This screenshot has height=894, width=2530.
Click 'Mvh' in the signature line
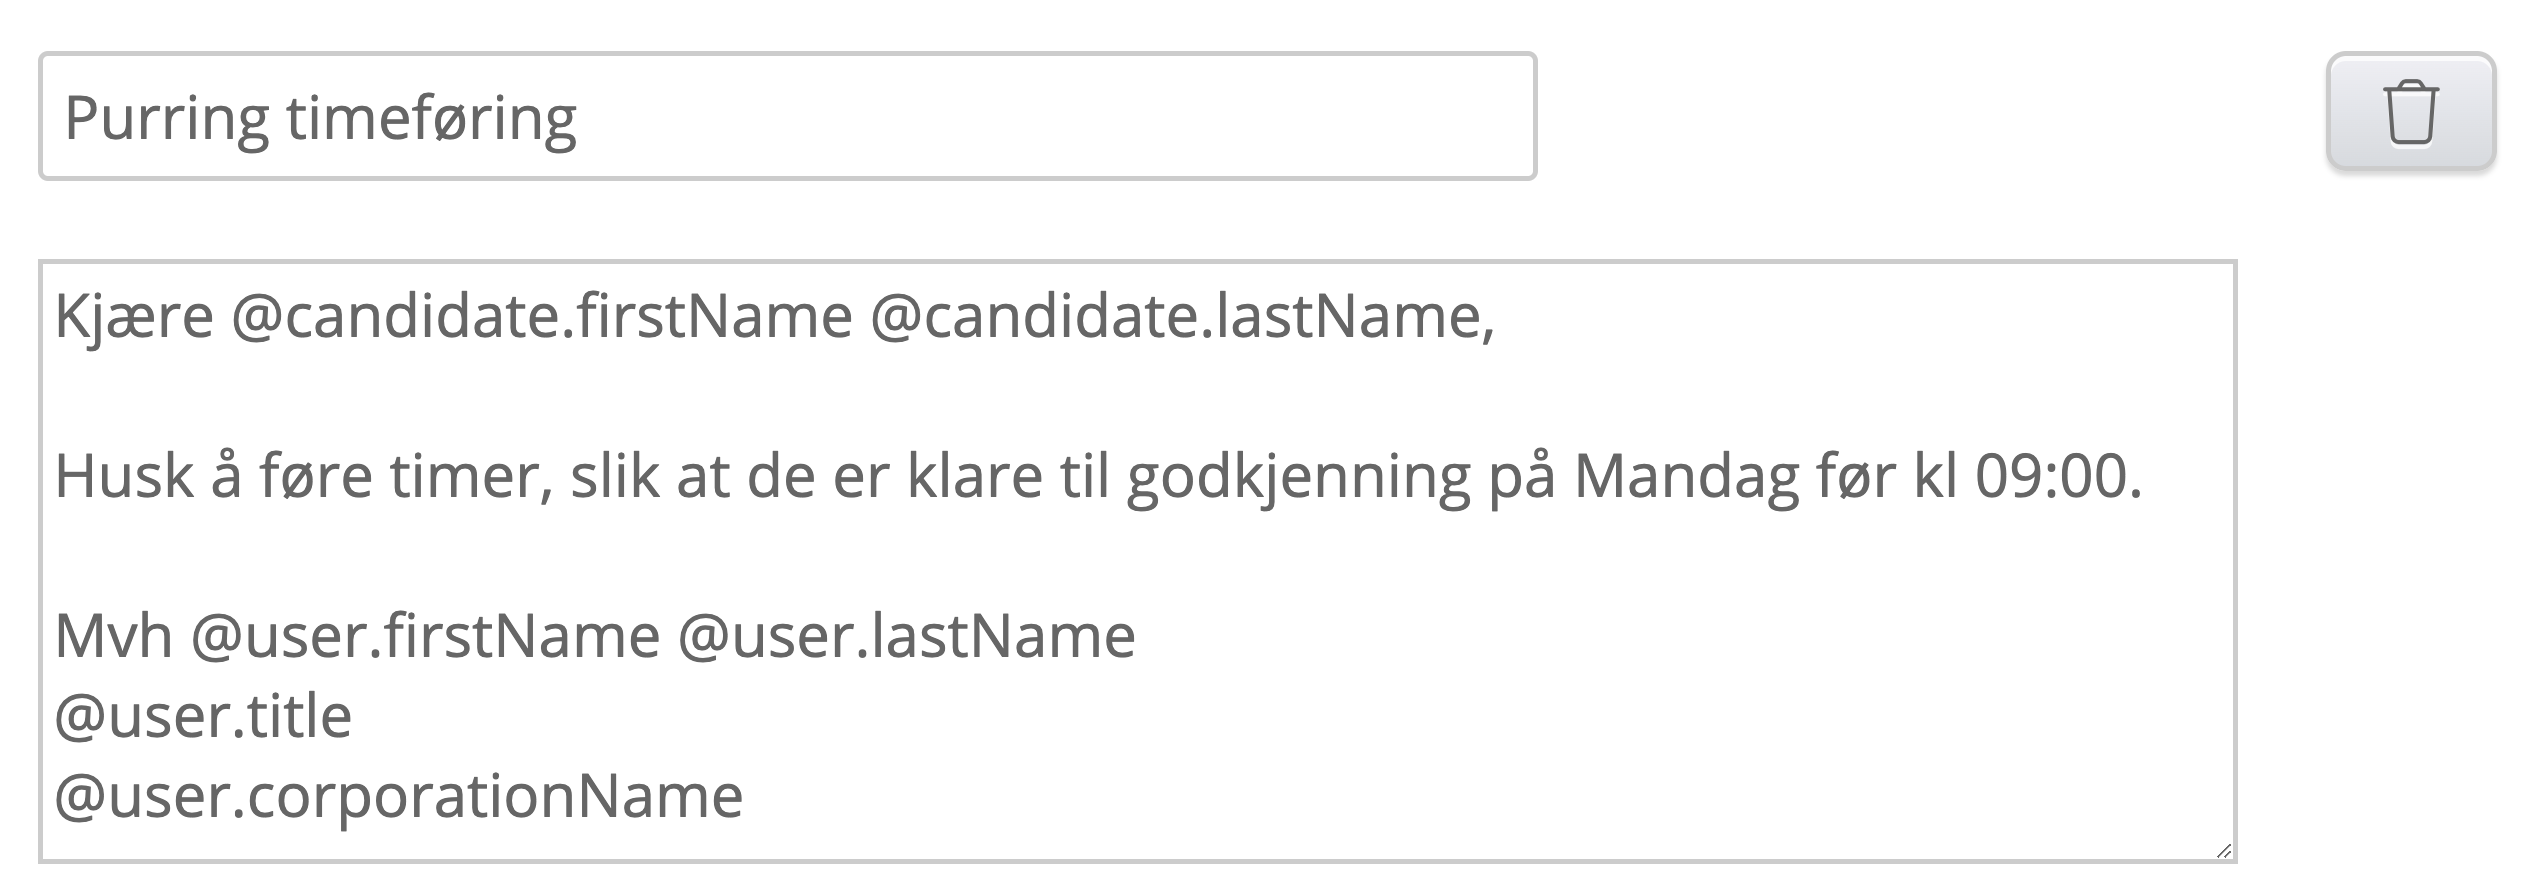(113, 636)
